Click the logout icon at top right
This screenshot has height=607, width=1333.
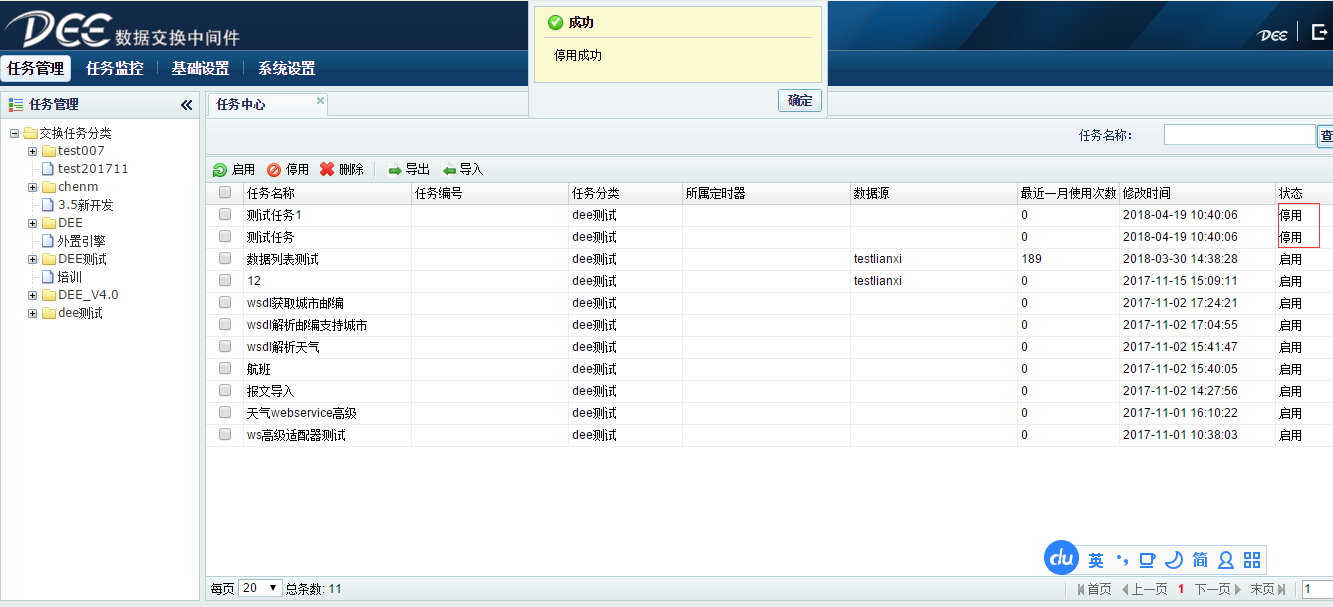[x=1319, y=32]
